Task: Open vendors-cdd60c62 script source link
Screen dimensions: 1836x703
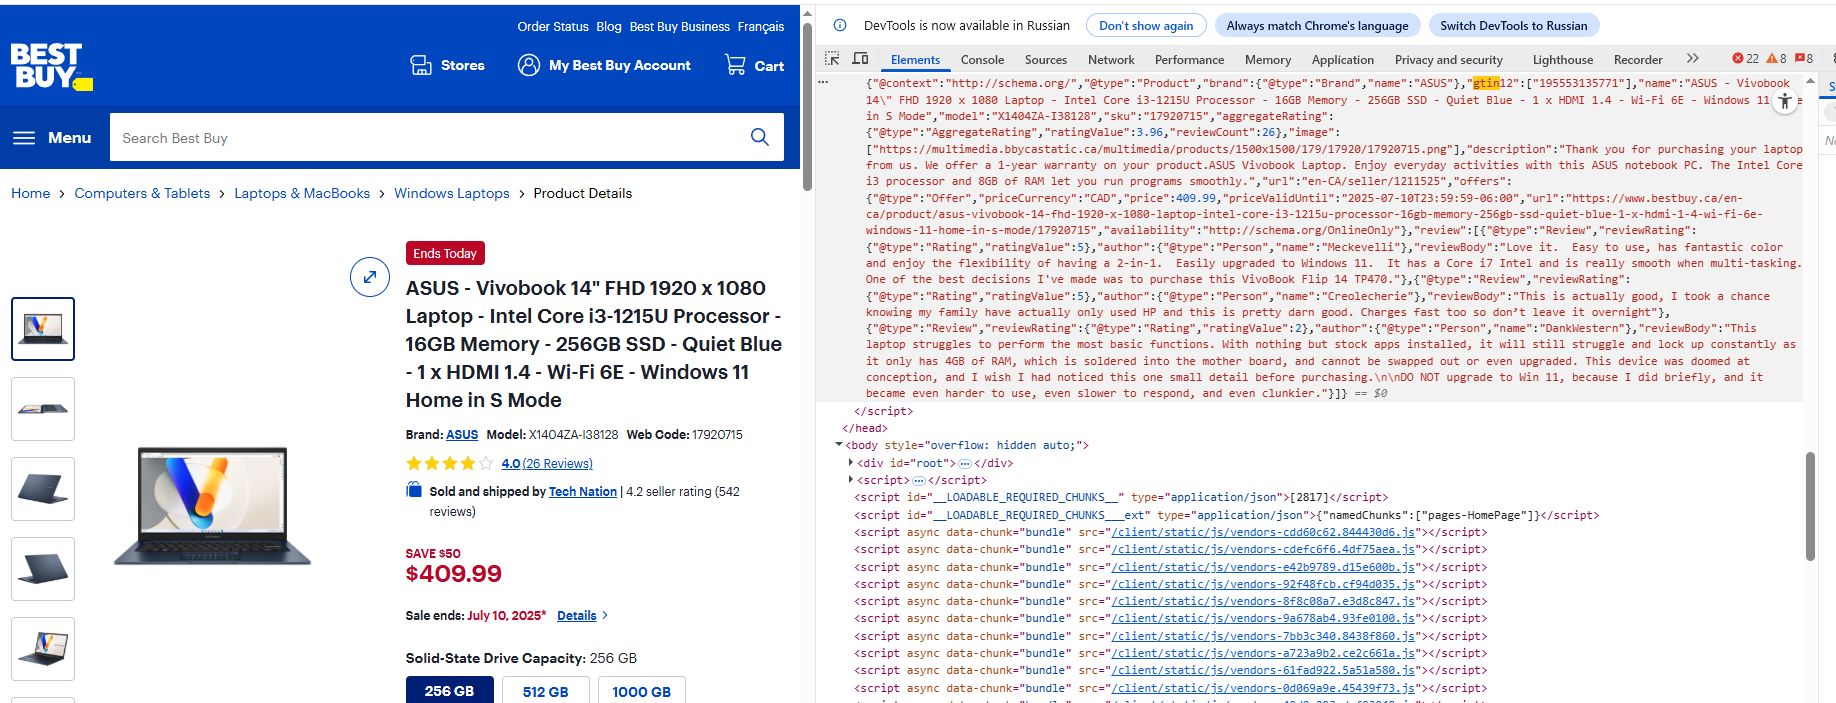Action: [1263, 532]
